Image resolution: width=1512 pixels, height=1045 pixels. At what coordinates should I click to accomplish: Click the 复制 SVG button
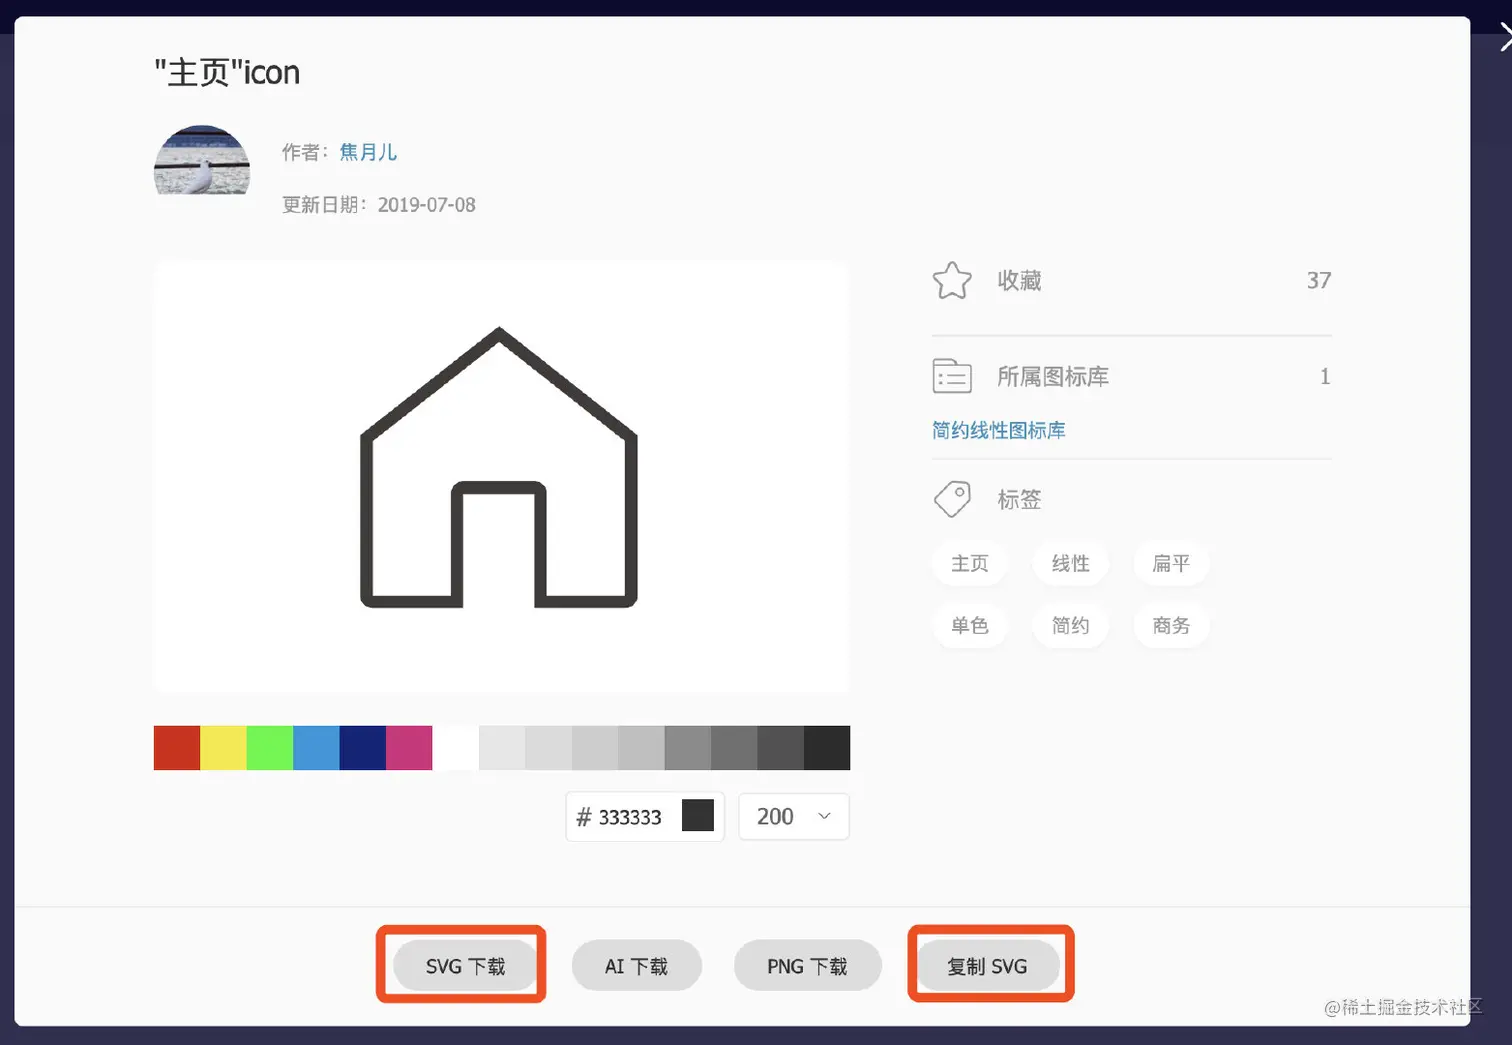[x=987, y=966]
